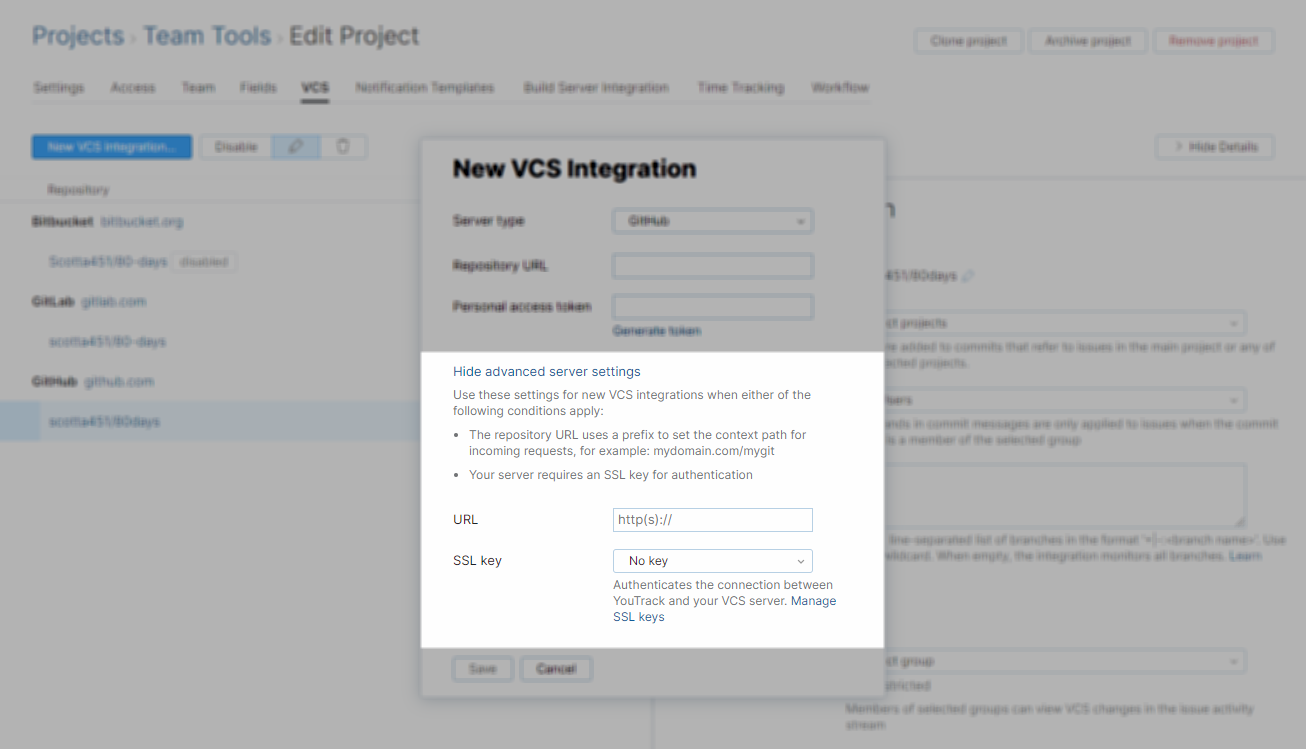Switch to the Workflow tab

pyautogui.click(x=839, y=88)
